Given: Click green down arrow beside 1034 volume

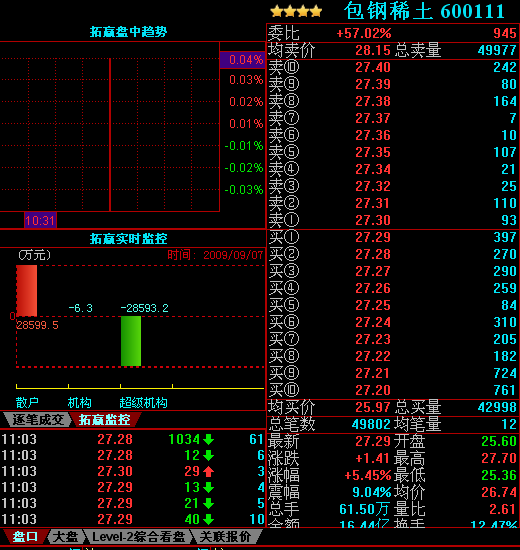Looking at the screenshot, I should pos(208,439).
